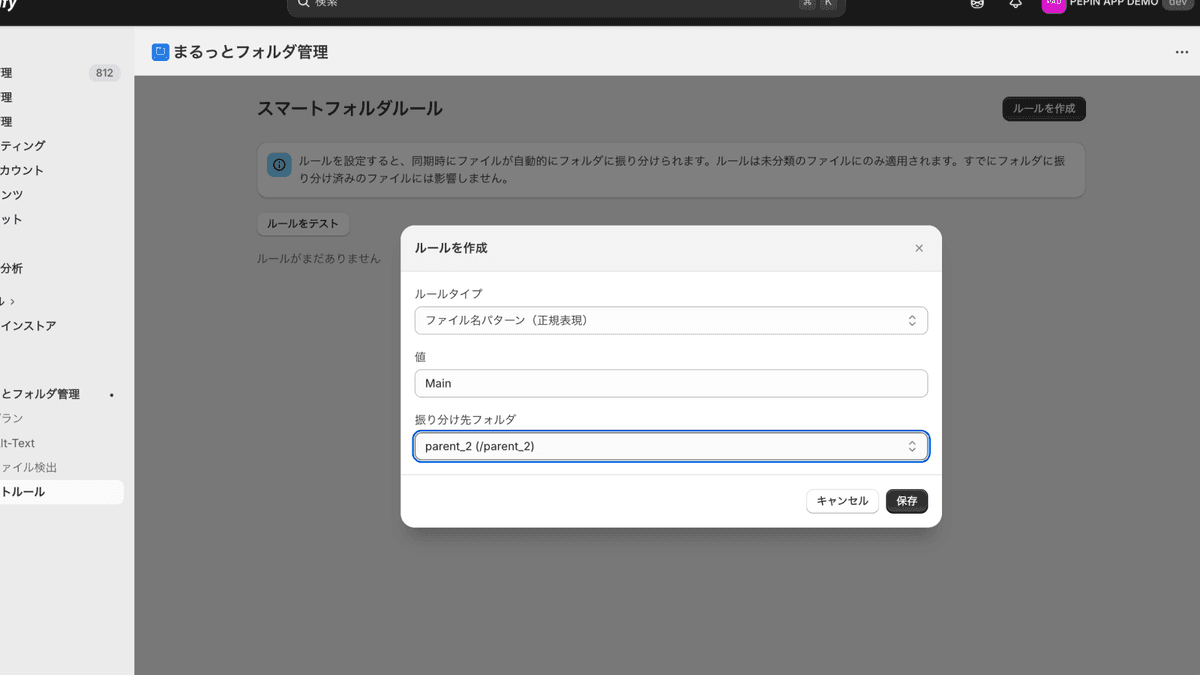Image resolution: width=1200 pixels, height=675 pixels.
Task: Click the pin dot beside とフォルダ管理
Action: 111,395
